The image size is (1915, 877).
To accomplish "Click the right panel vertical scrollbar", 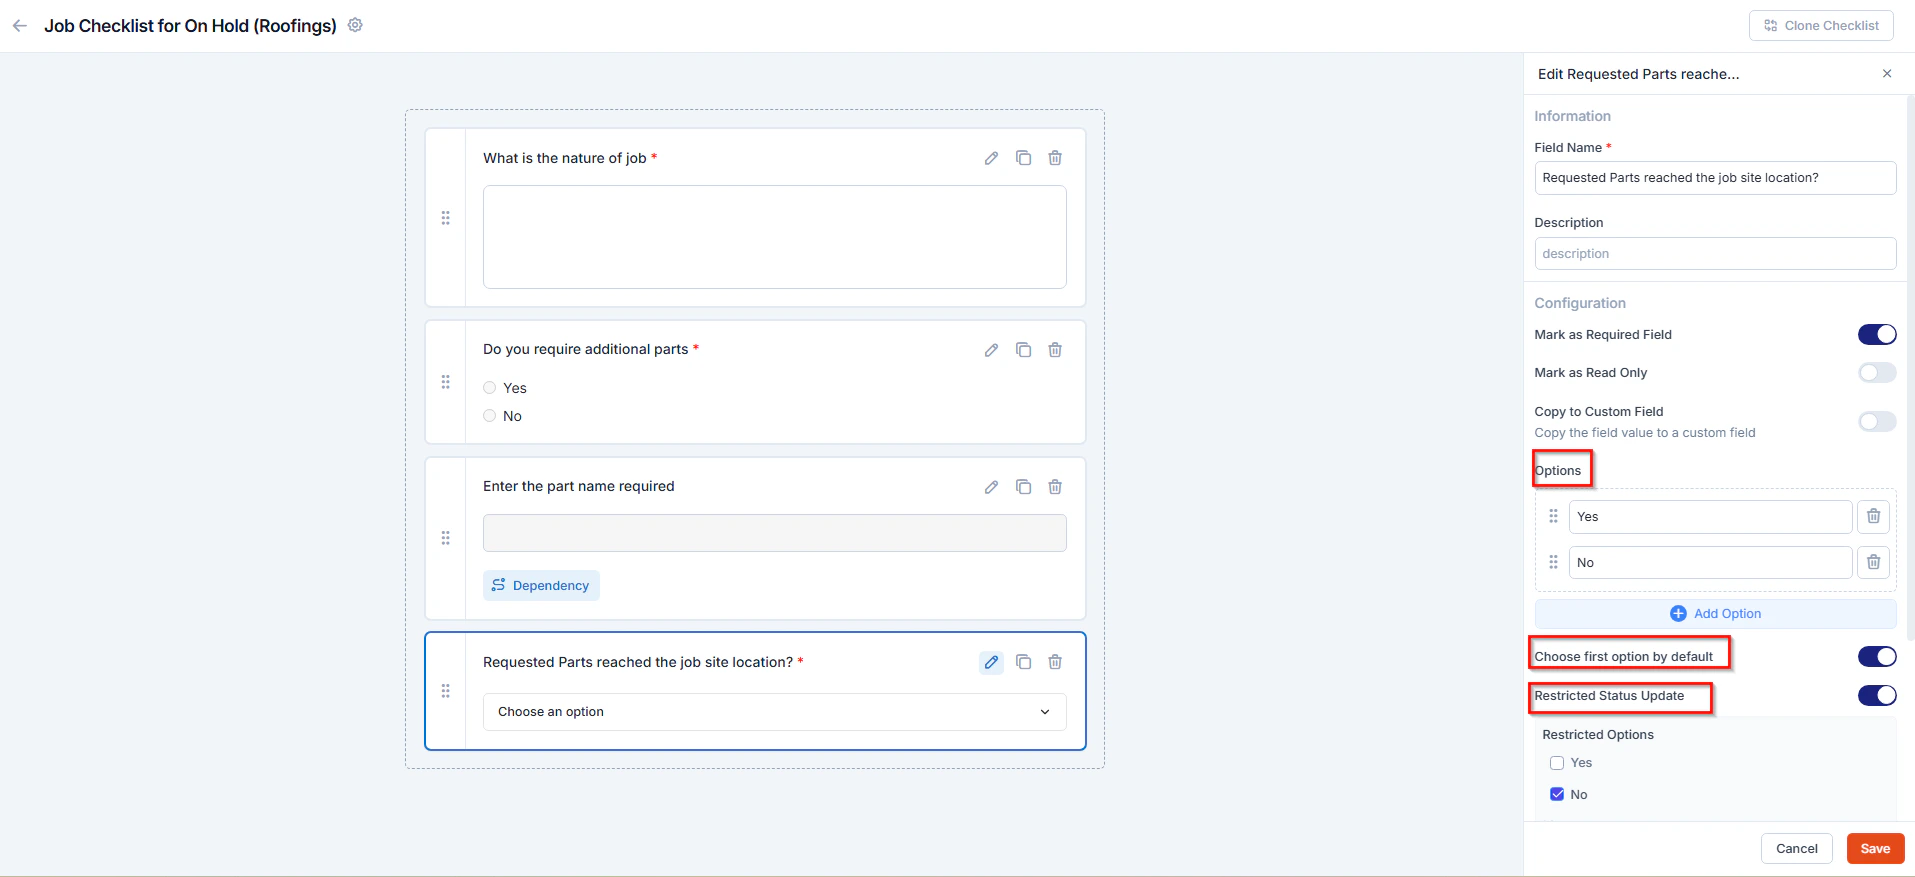I will pos(1910,368).
